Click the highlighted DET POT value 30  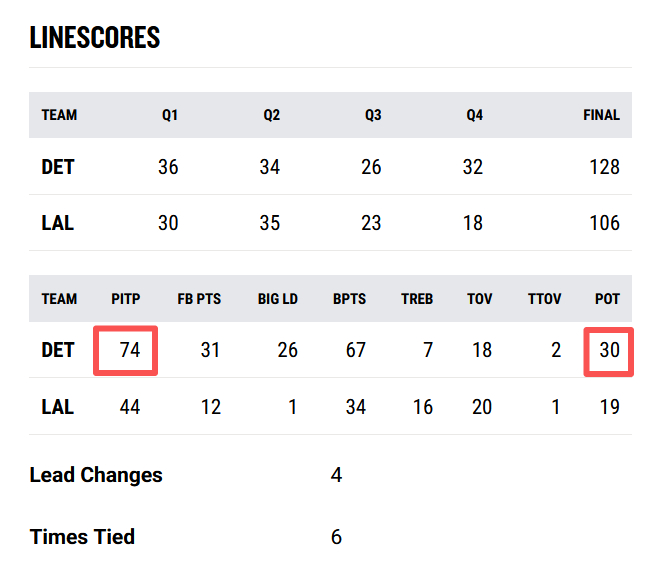[608, 350]
